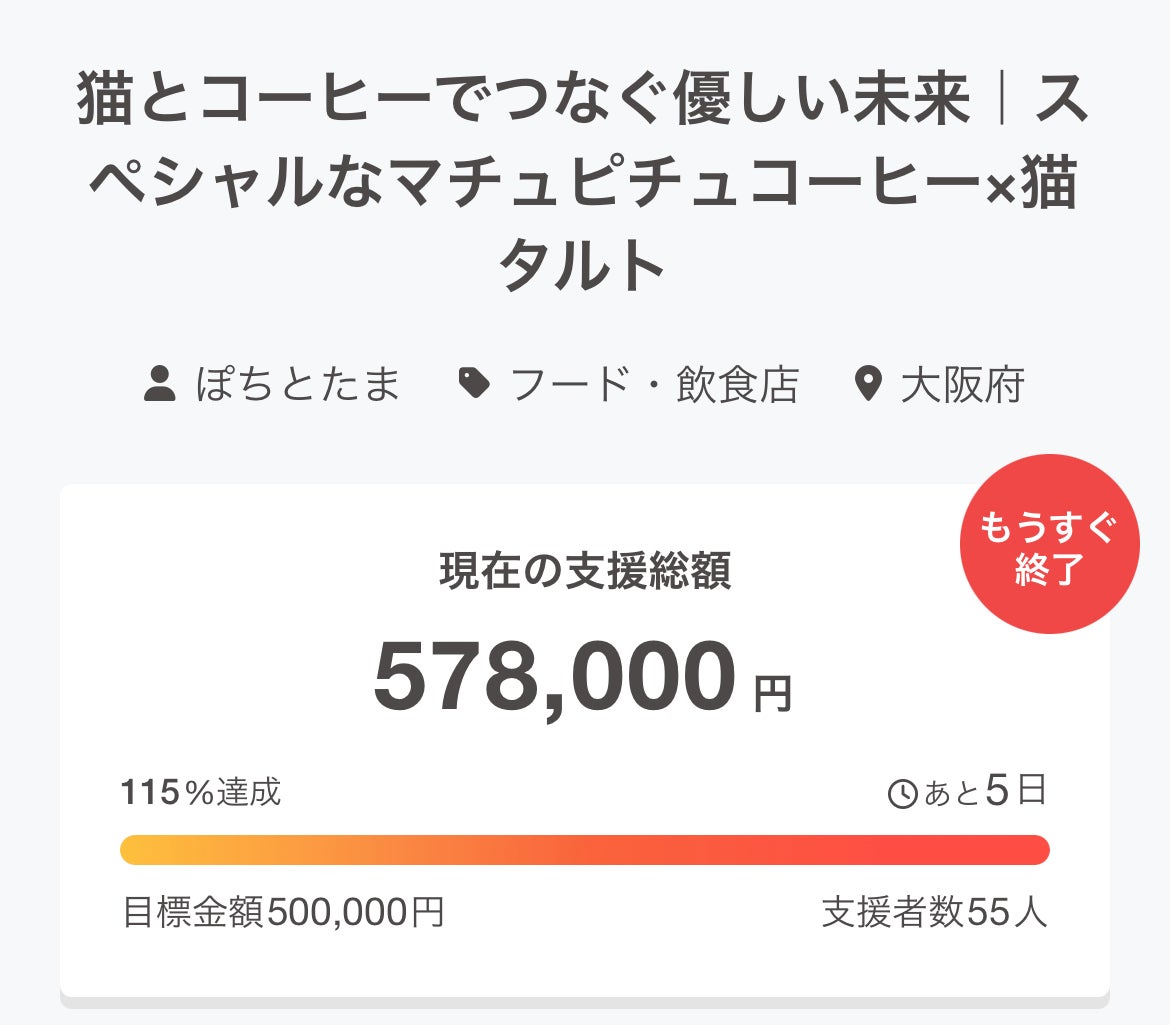Click the 115%達成 achievement label
The width and height of the screenshot is (1170, 1025).
pos(201,793)
